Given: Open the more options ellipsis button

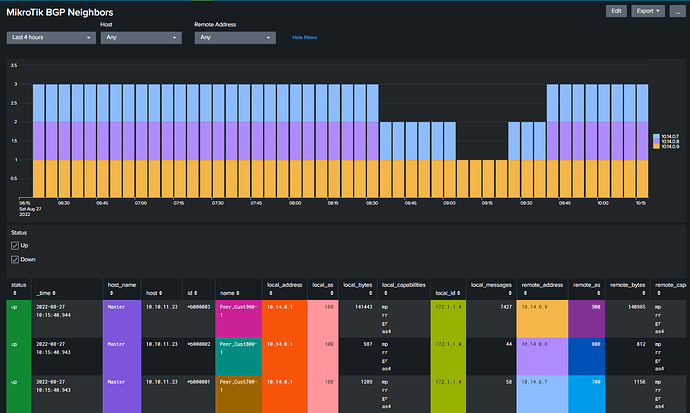Looking at the screenshot, I should 677,11.
